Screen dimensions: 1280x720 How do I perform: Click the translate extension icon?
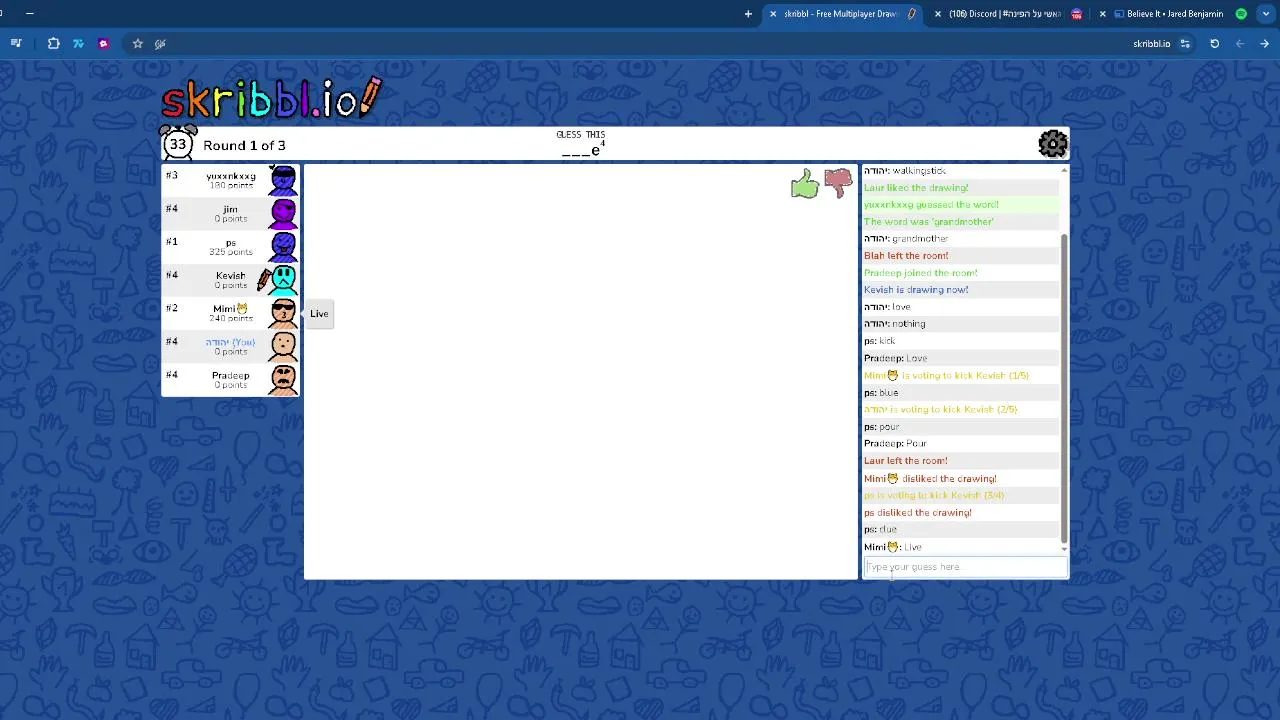(78, 43)
